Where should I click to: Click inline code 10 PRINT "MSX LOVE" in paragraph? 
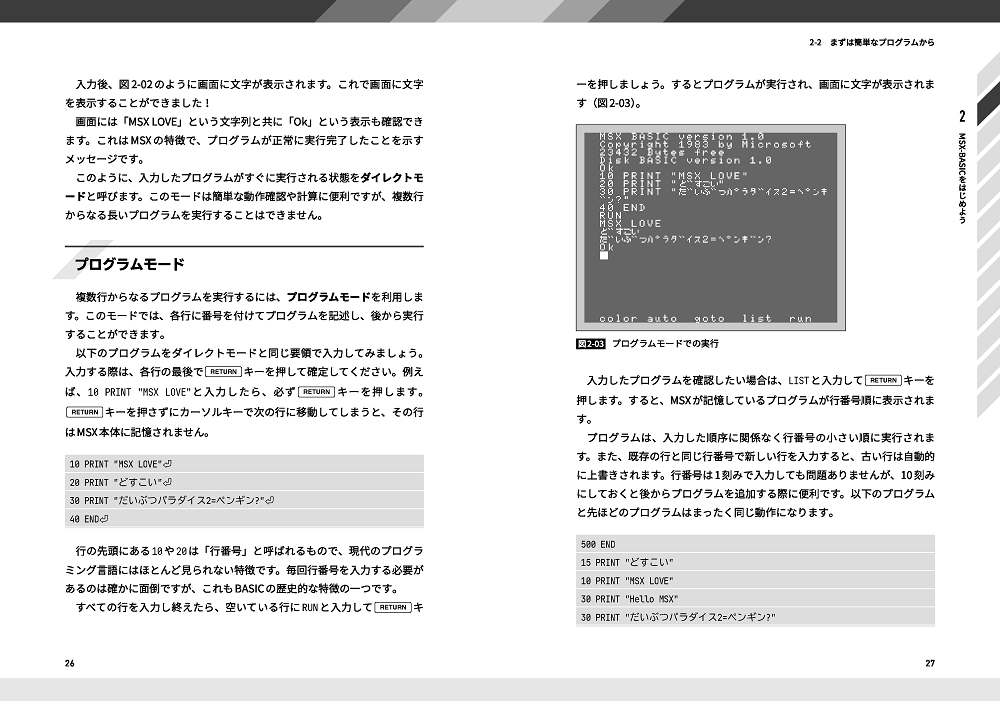(140, 392)
